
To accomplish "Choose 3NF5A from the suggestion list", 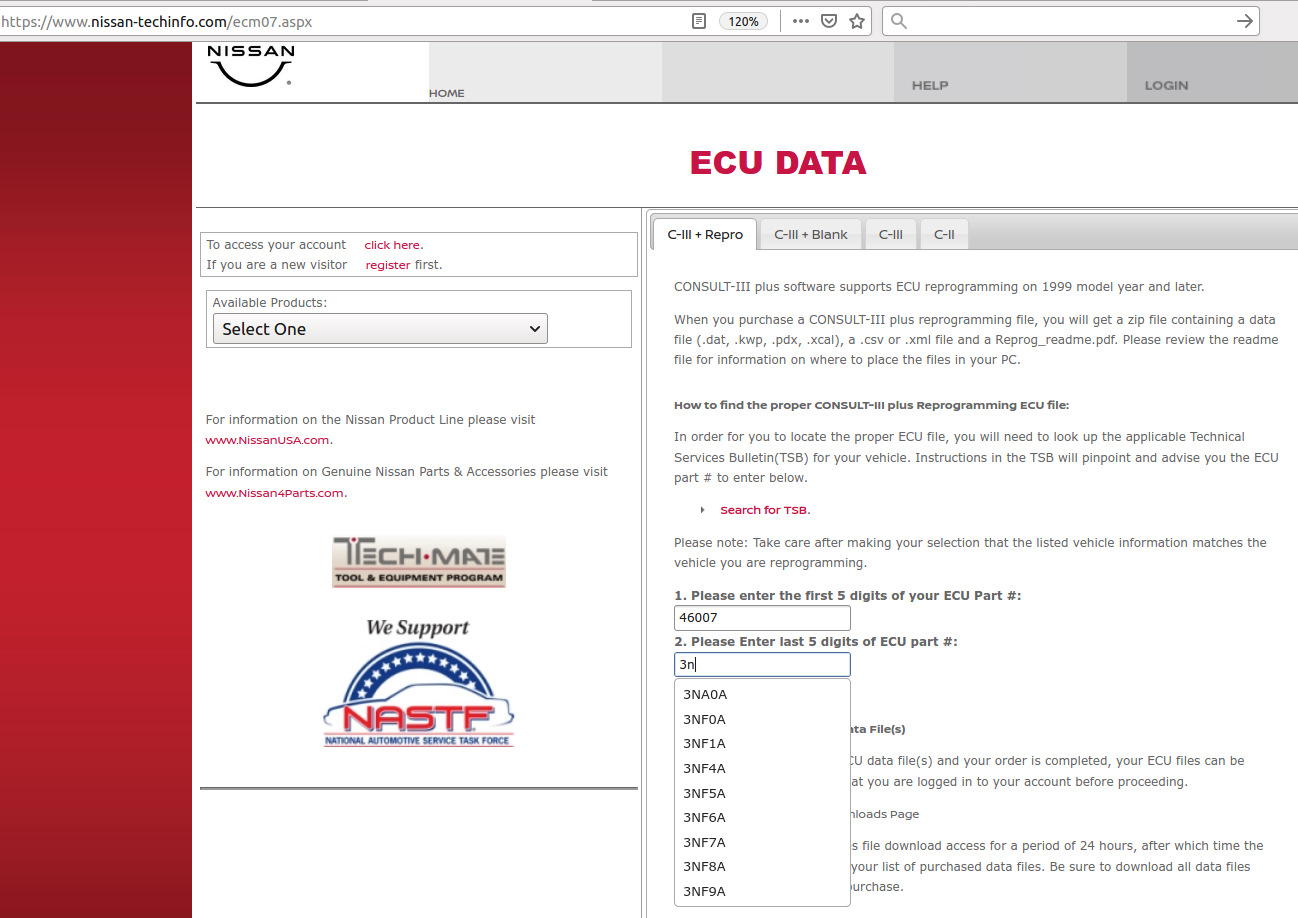I will tap(762, 793).
